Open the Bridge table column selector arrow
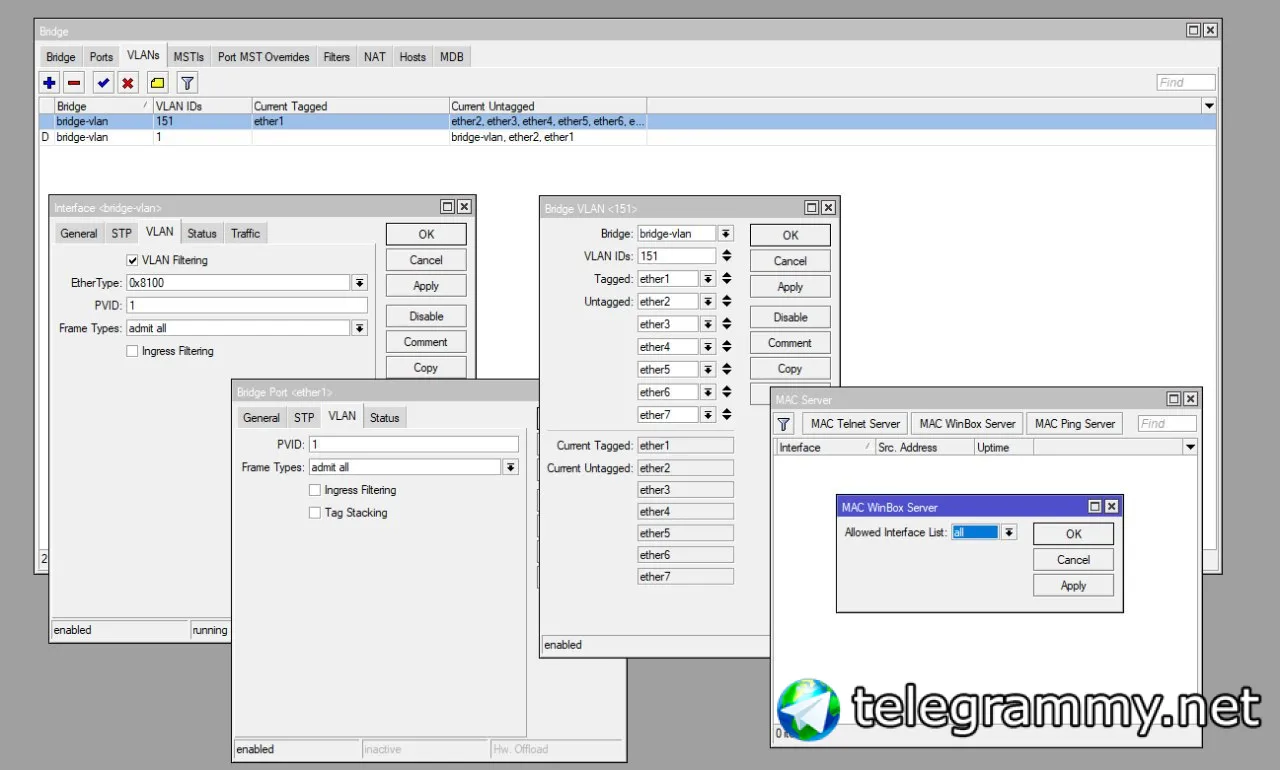The height and width of the screenshot is (770, 1280). click(x=1209, y=106)
